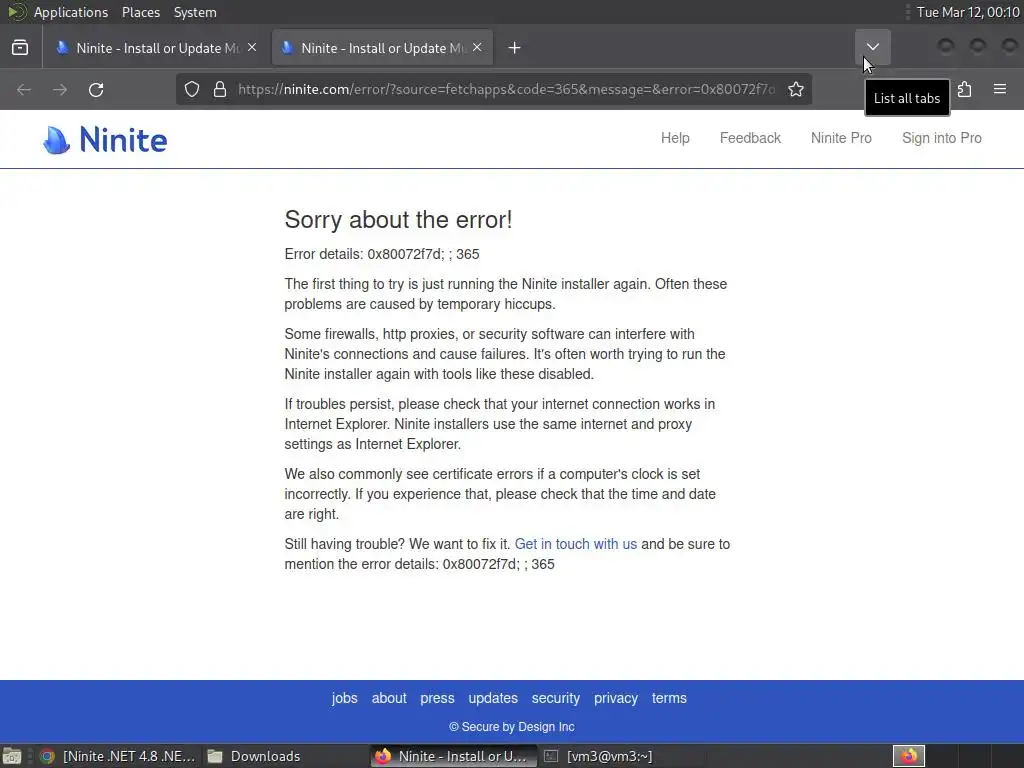Follow the 'Get in touch with us' link
This screenshot has width=1024, height=768.
point(576,544)
